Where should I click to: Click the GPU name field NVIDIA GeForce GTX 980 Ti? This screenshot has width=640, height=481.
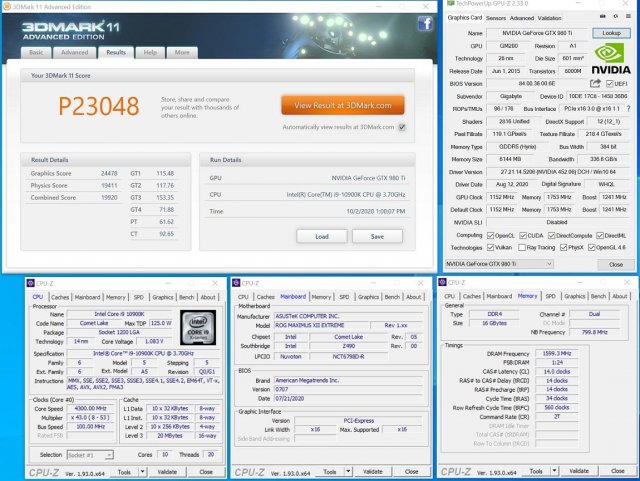pyautogui.click(x=537, y=33)
